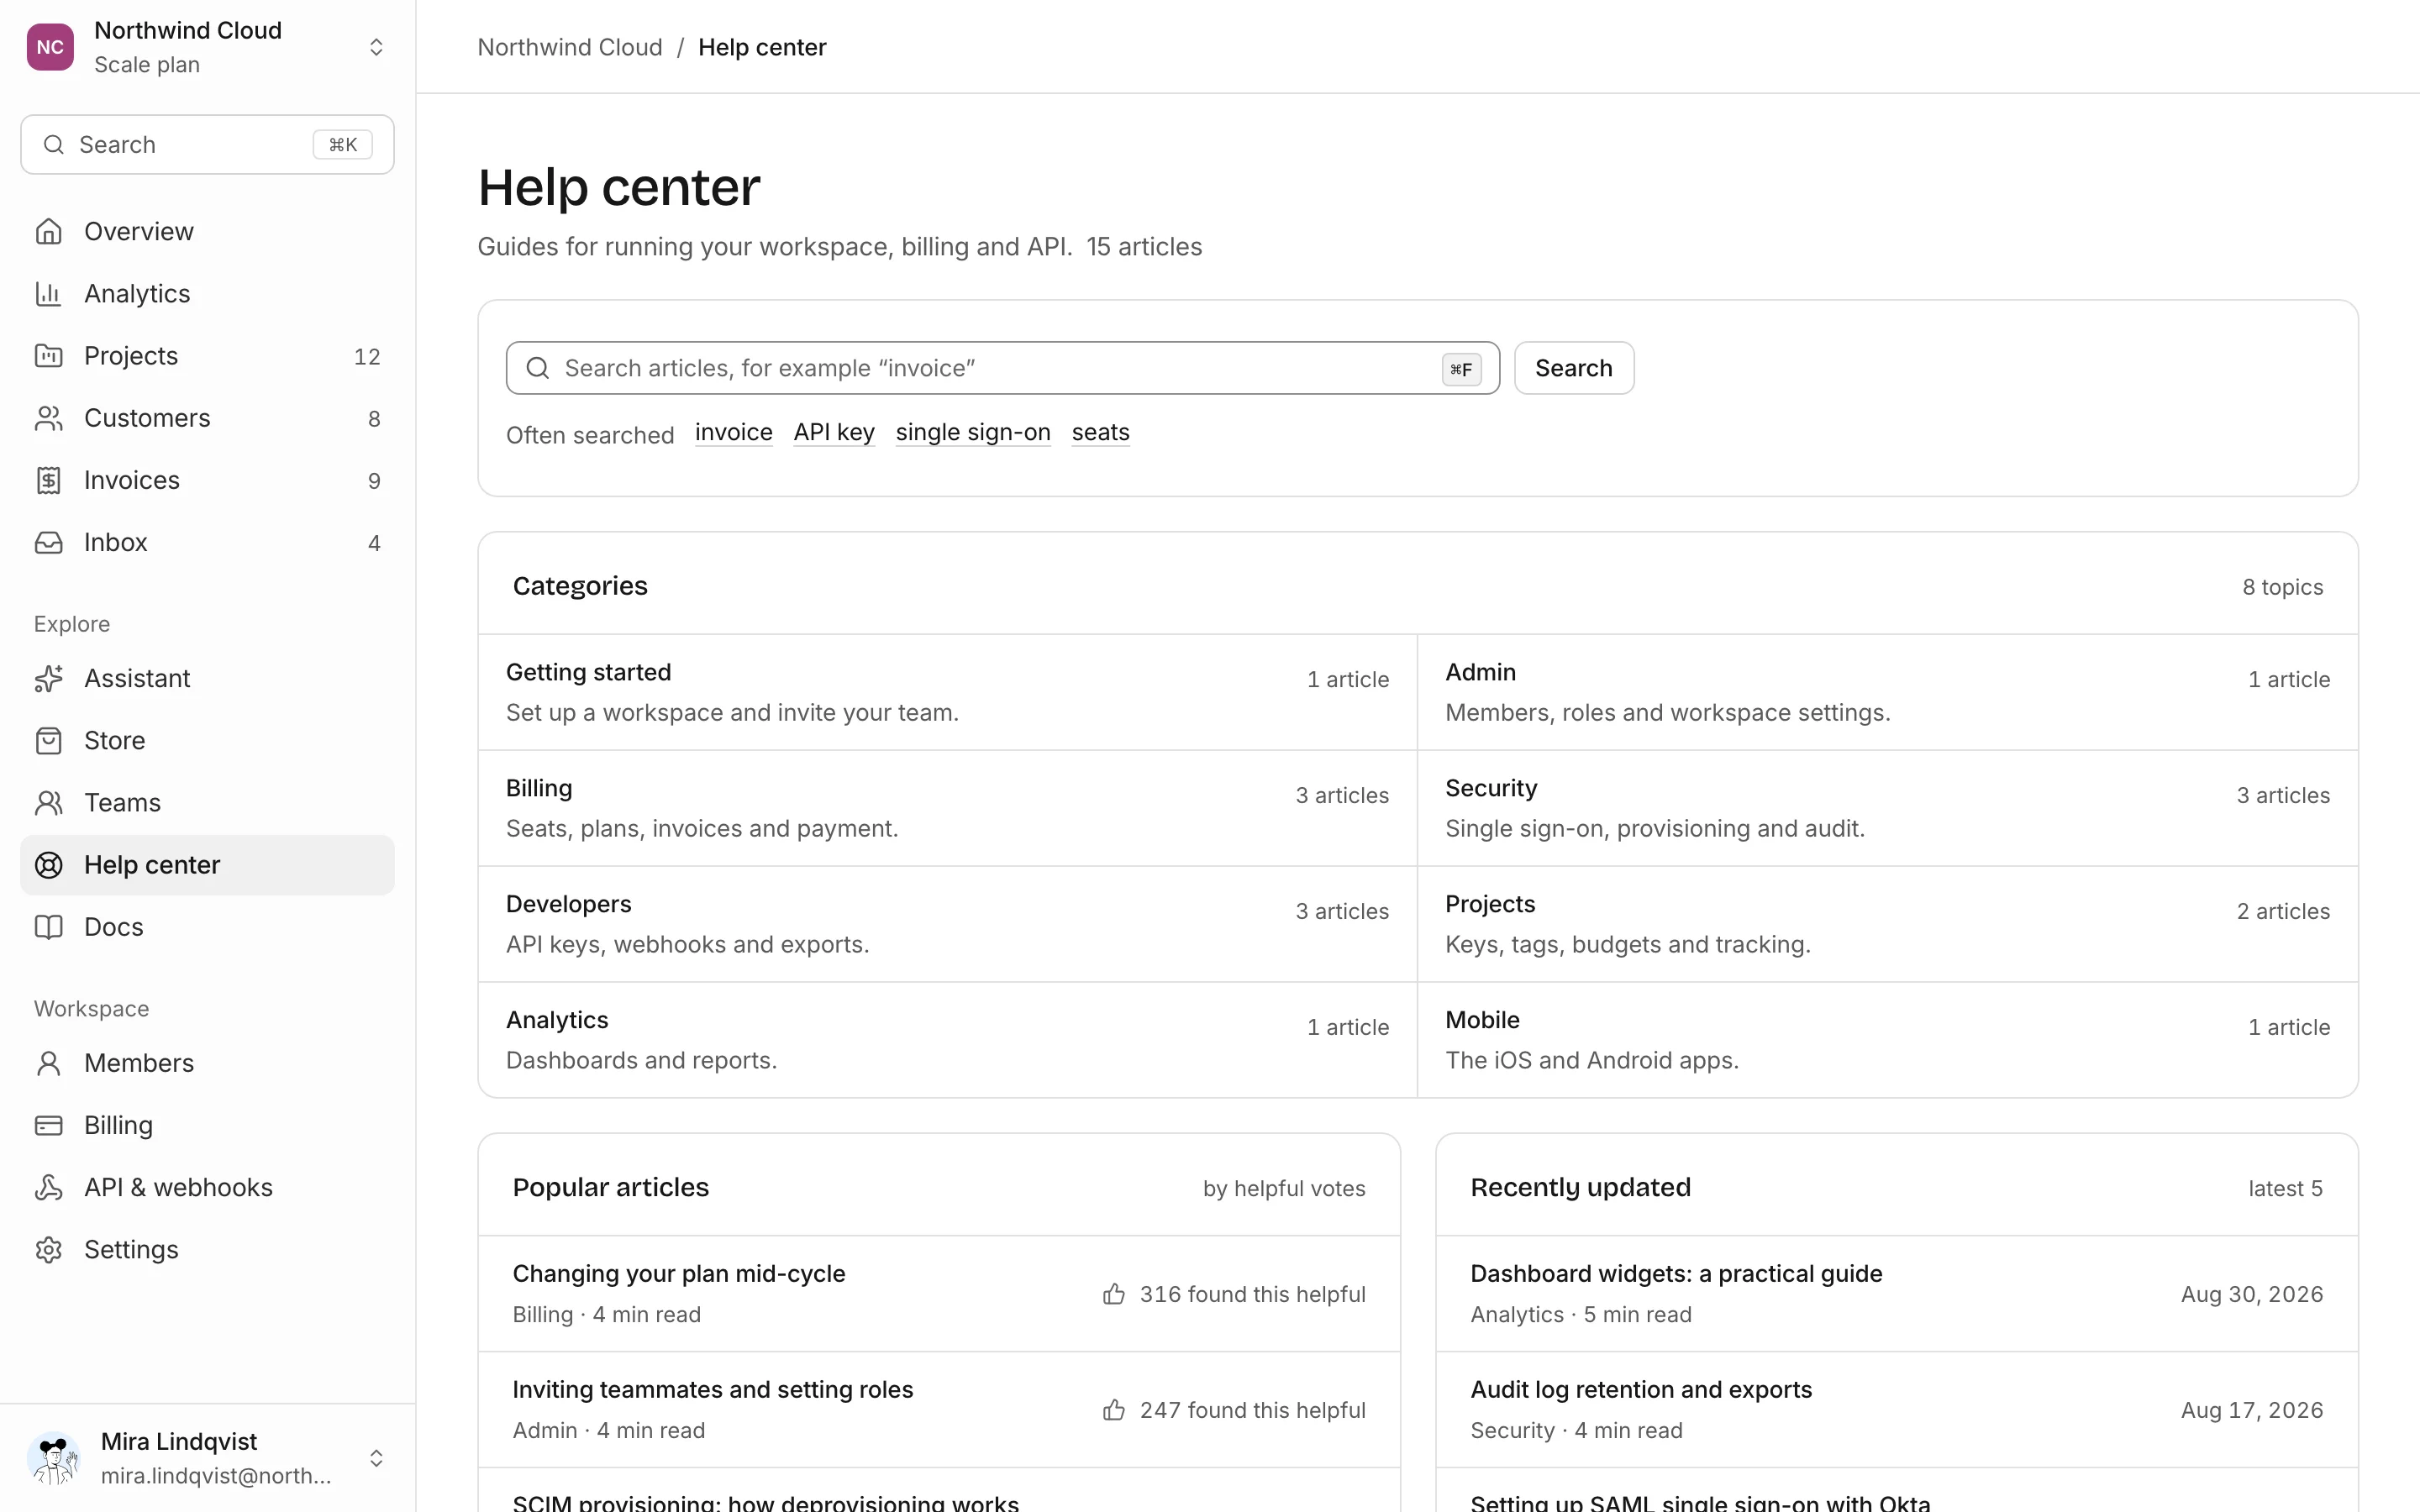
Task: Open the Security category
Action: click(1888, 808)
